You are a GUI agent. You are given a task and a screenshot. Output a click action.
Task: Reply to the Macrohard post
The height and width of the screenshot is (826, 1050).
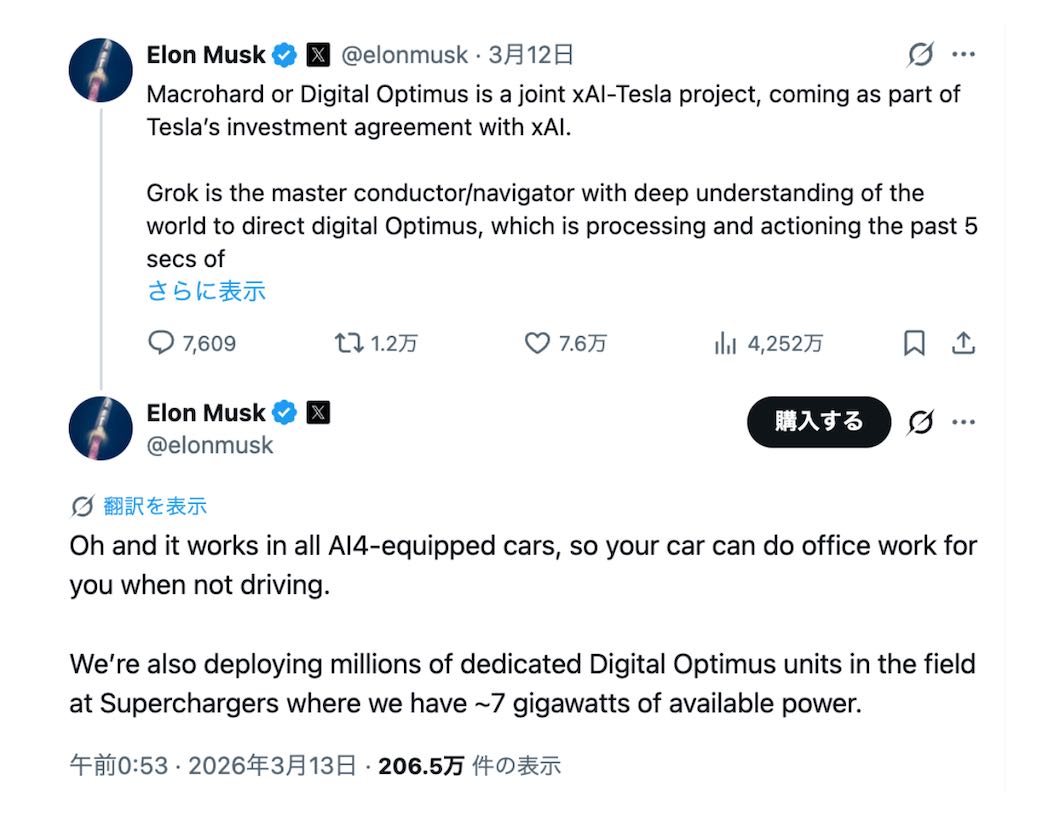click(x=163, y=343)
